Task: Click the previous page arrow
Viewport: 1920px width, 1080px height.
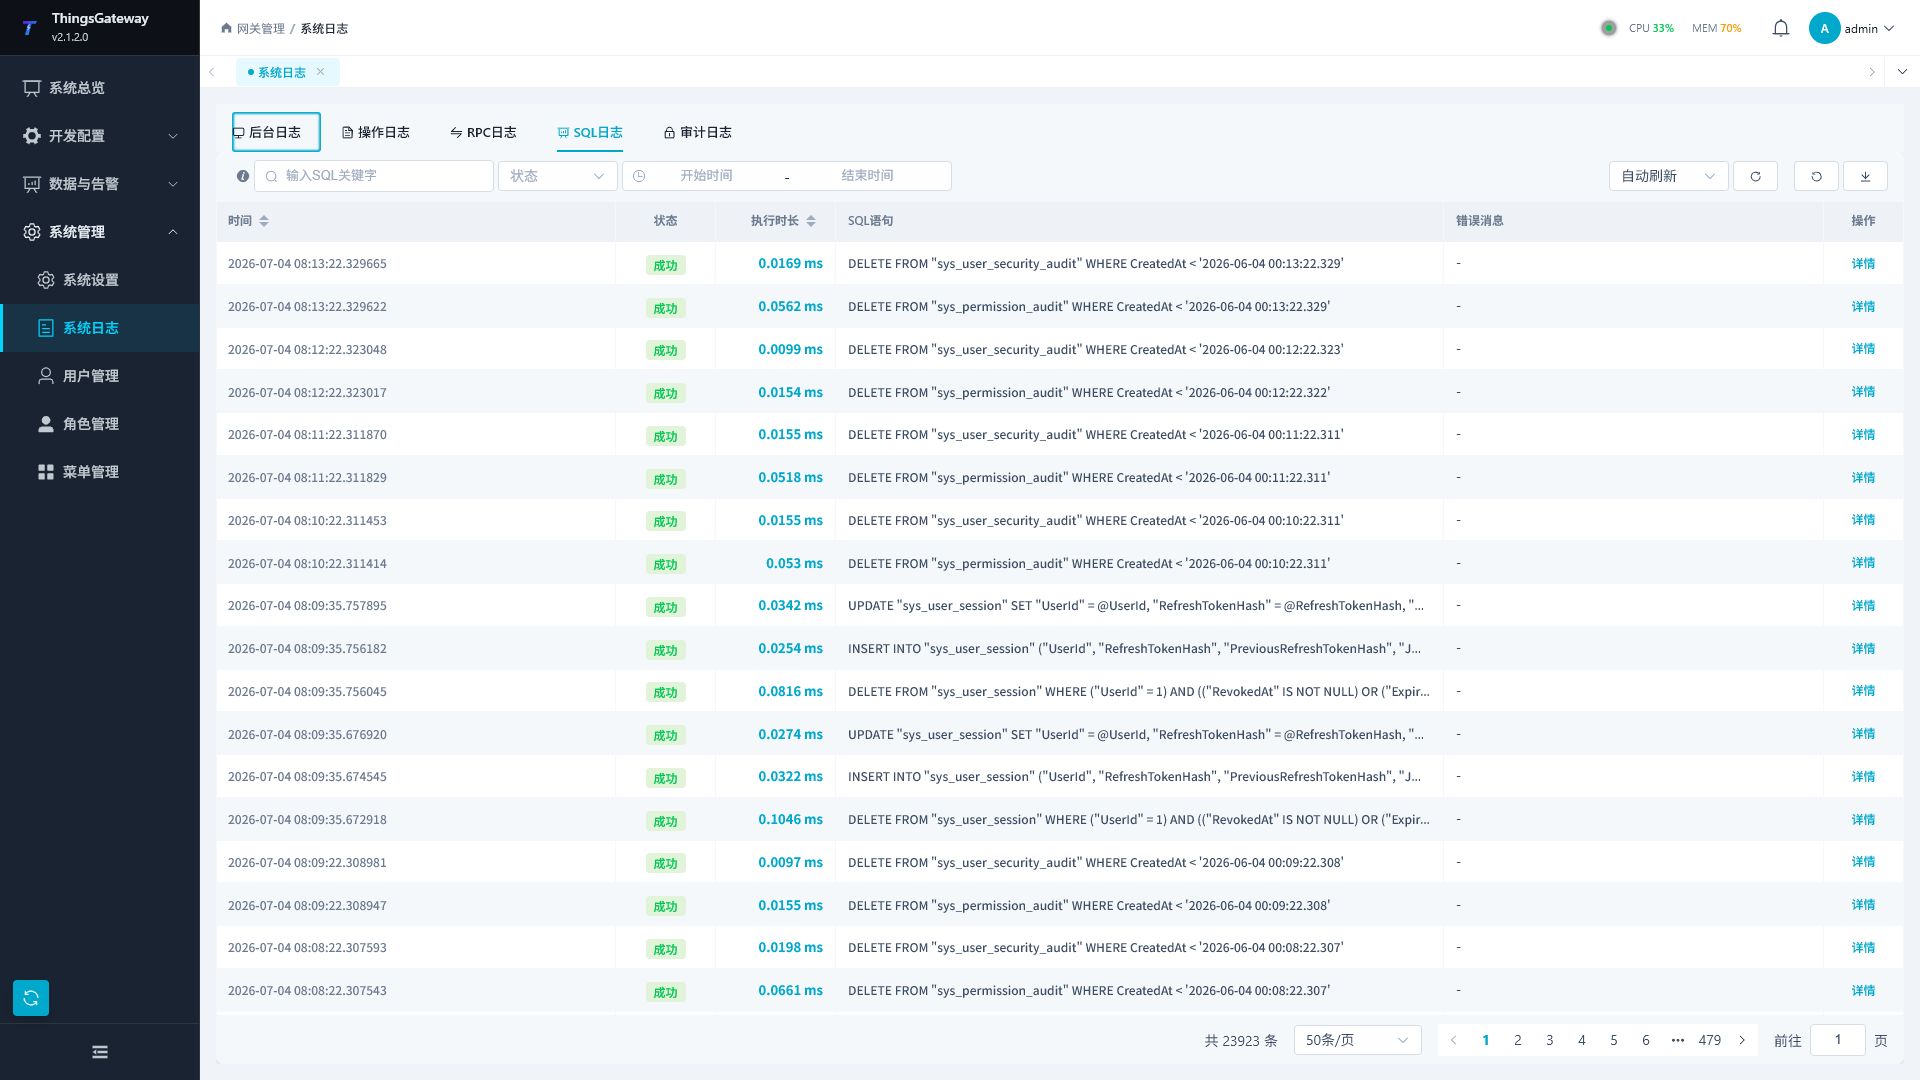Action: [x=1453, y=1040]
